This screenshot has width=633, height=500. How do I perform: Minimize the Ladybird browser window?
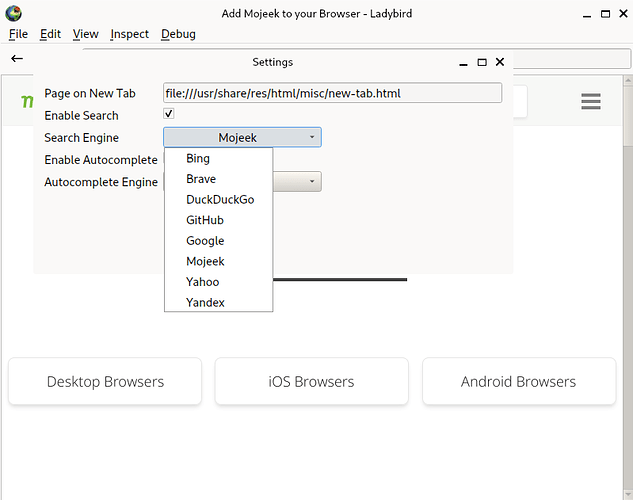(587, 15)
